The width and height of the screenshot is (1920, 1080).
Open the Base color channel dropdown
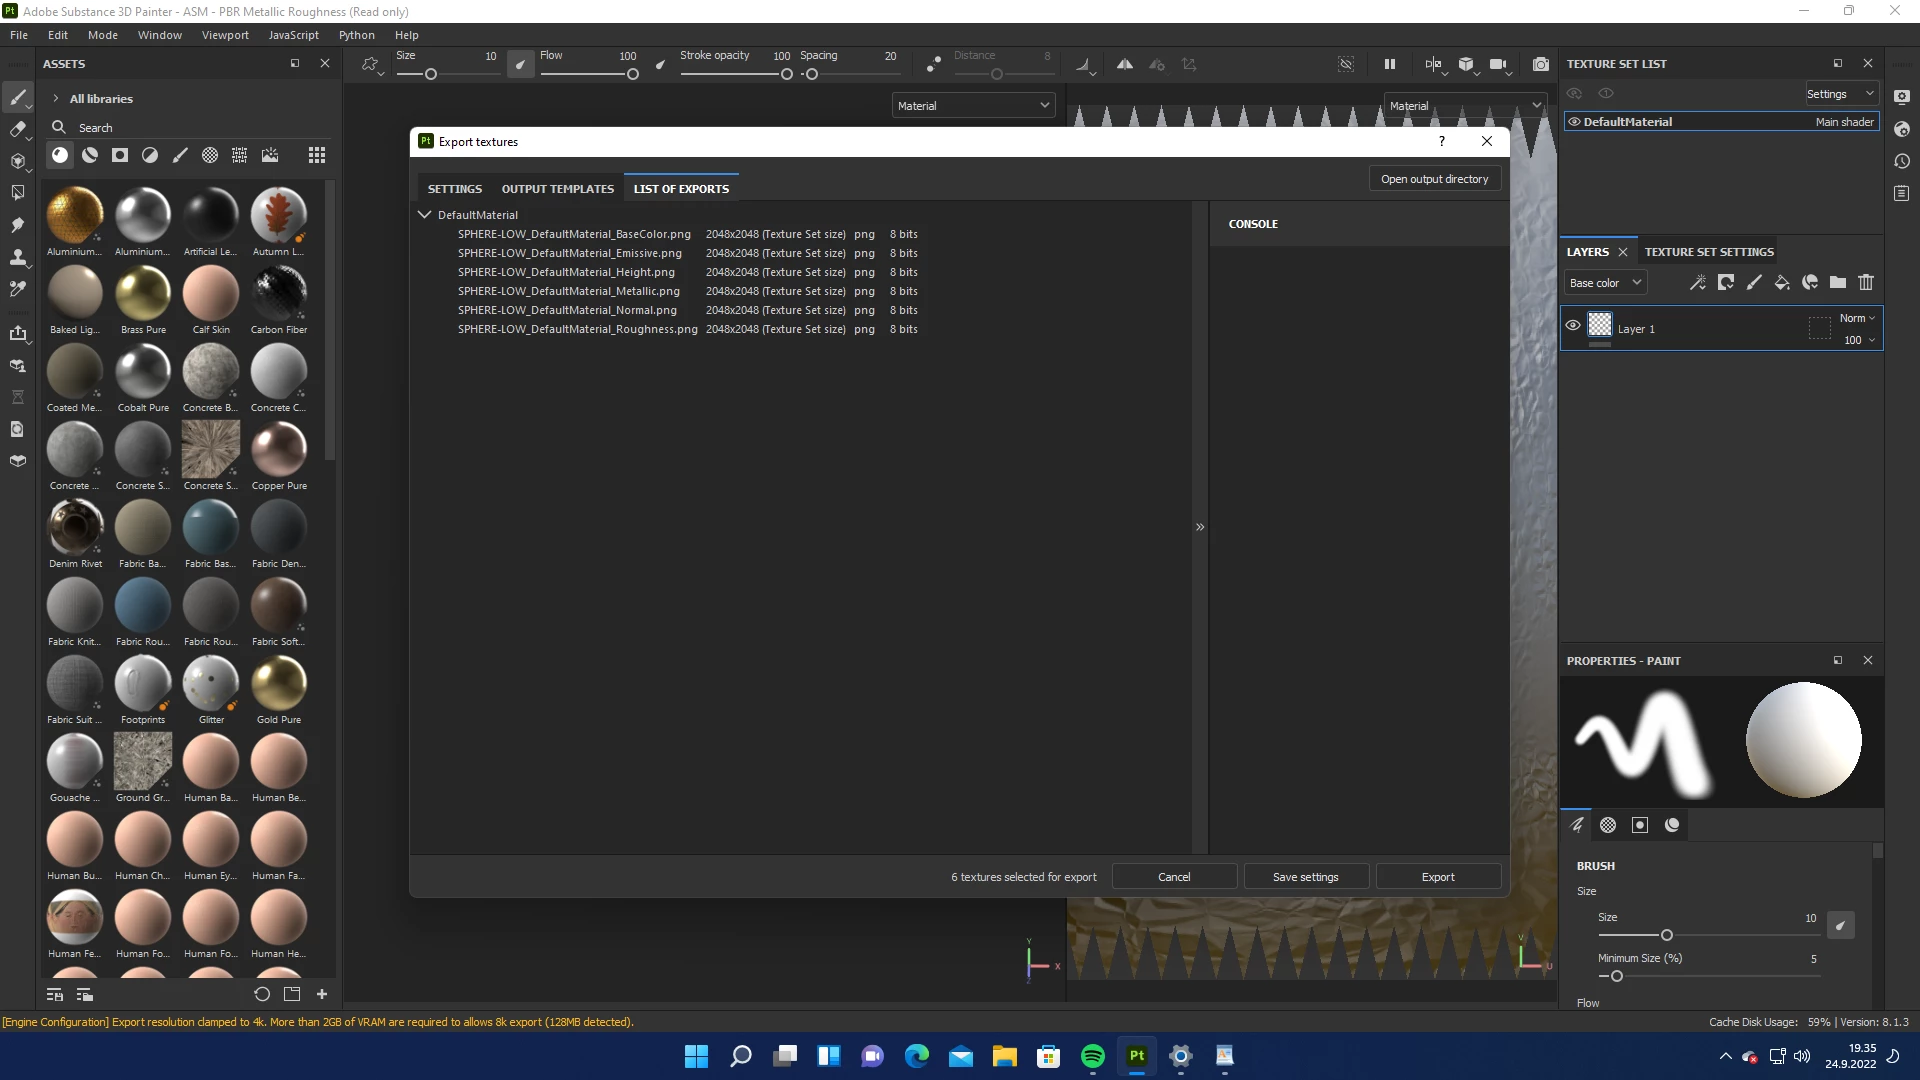1605,283
